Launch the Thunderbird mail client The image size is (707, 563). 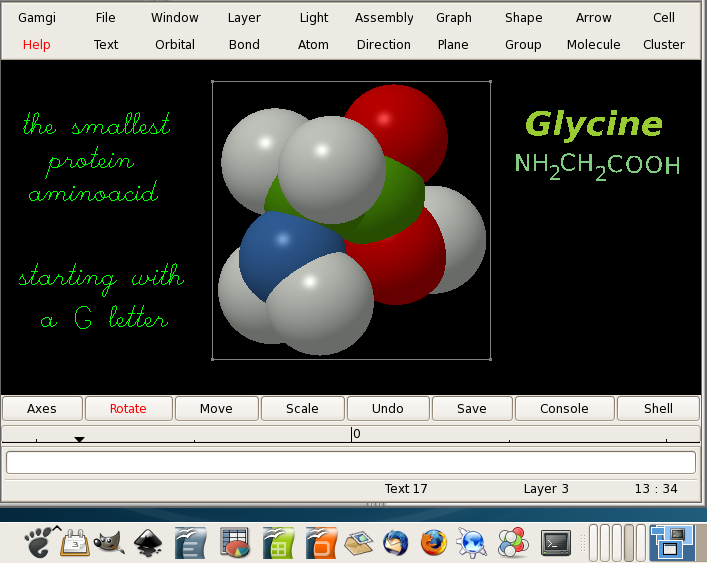(x=396, y=542)
